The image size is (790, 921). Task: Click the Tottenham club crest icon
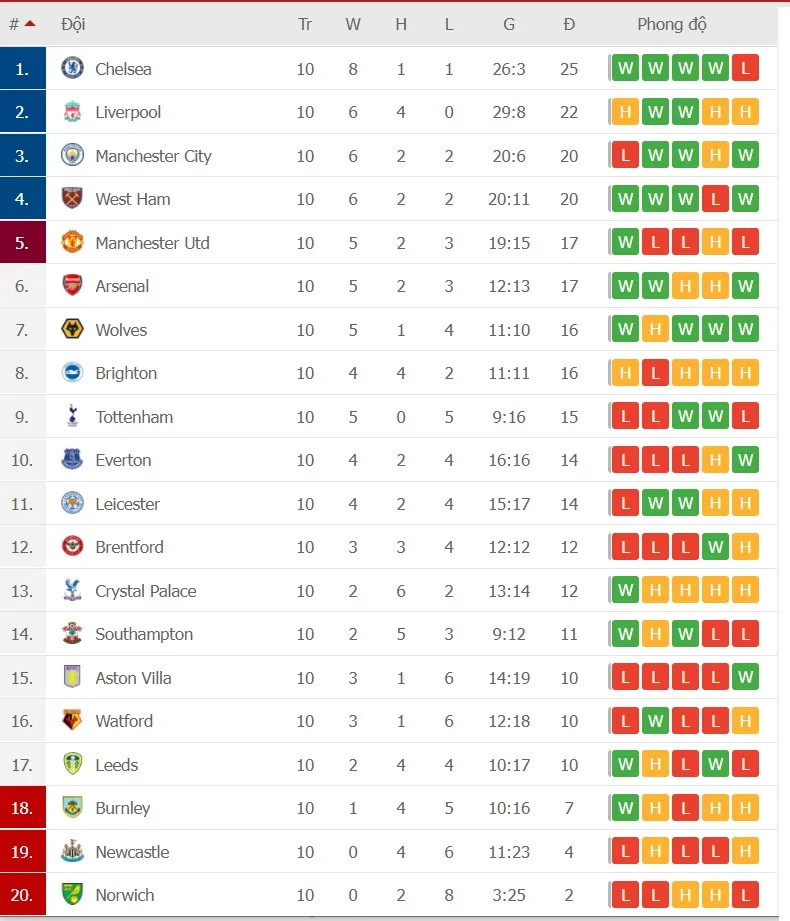(x=72, y=416)
